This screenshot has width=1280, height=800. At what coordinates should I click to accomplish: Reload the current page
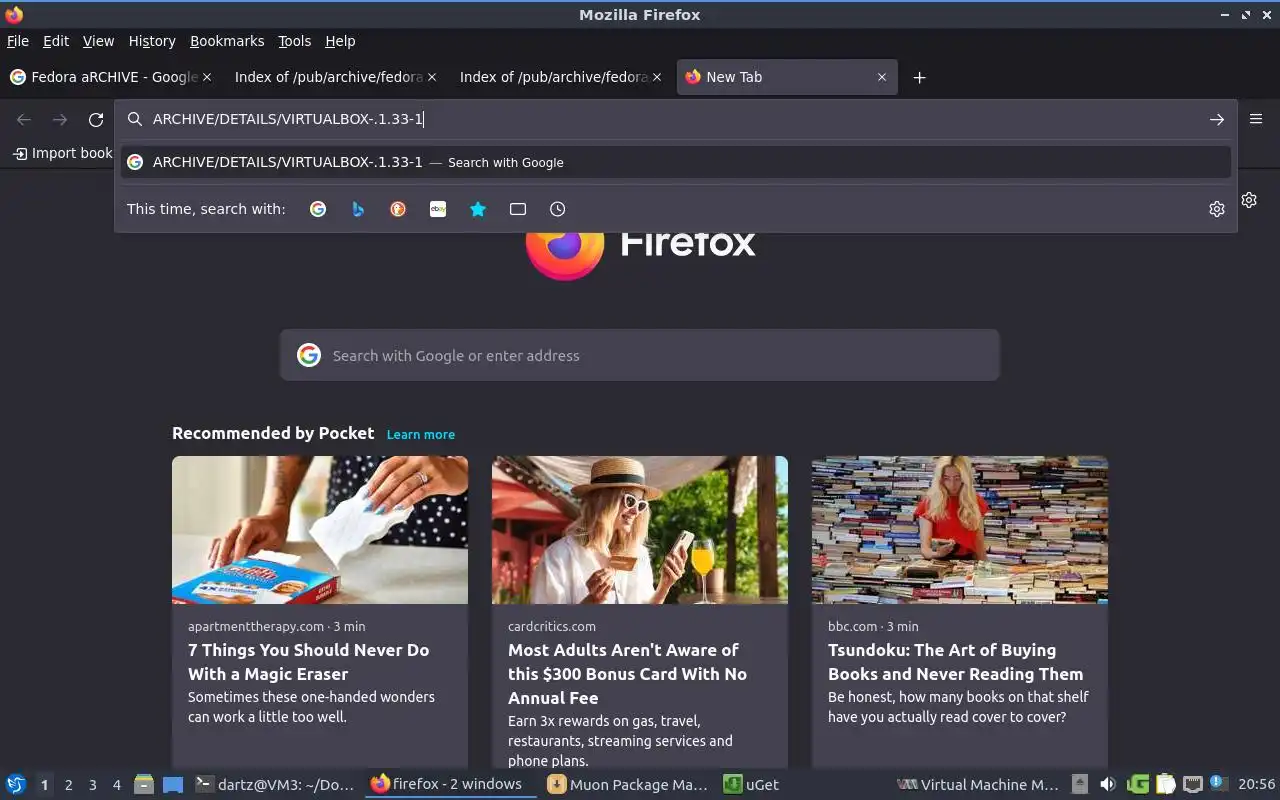[96, 119]
